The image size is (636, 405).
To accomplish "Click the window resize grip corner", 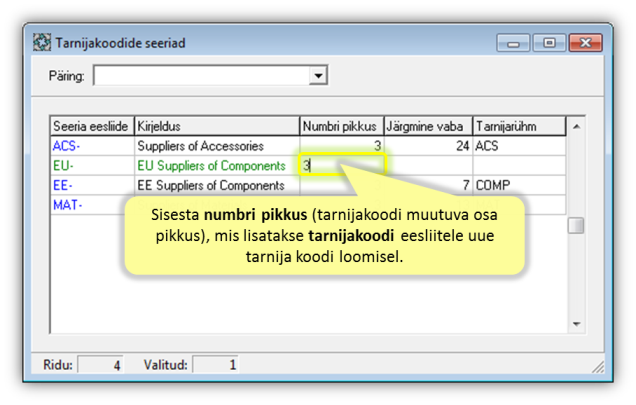I will pos(598,367).
